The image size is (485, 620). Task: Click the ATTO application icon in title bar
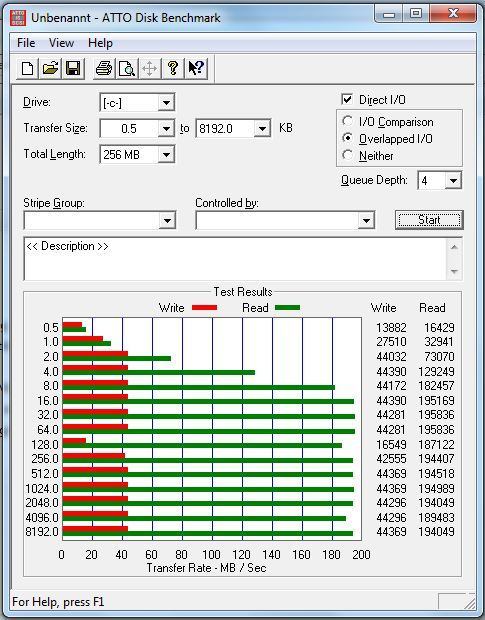point(18,18)
